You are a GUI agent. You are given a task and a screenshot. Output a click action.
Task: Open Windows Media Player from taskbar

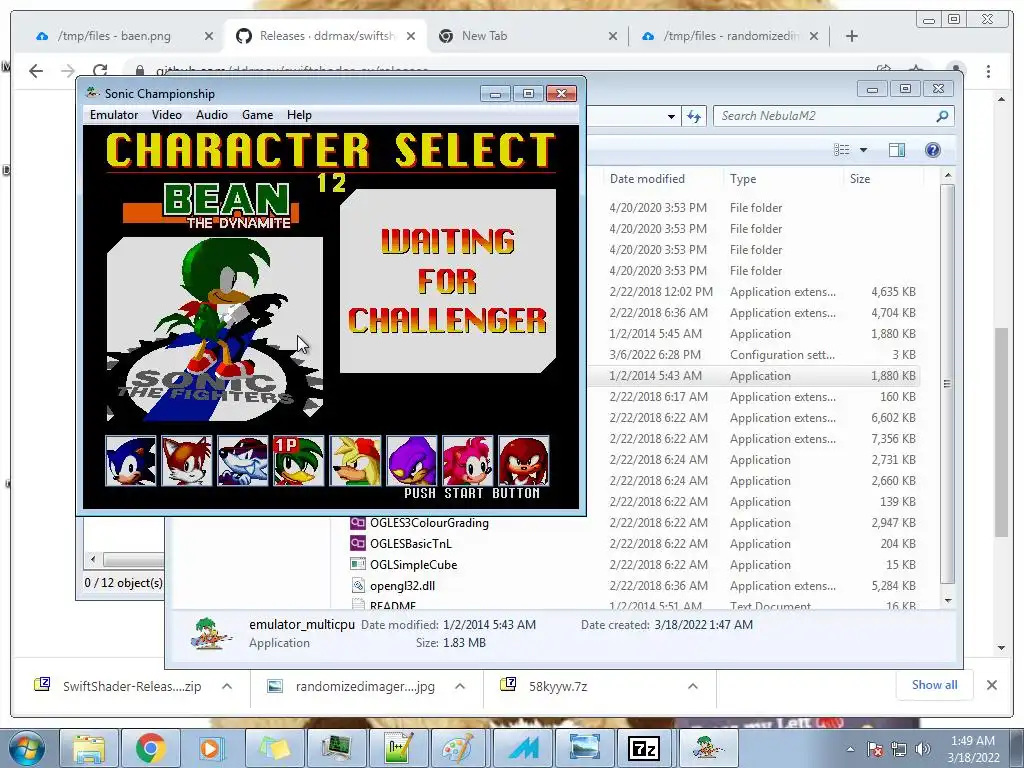[x=212, y=749]
